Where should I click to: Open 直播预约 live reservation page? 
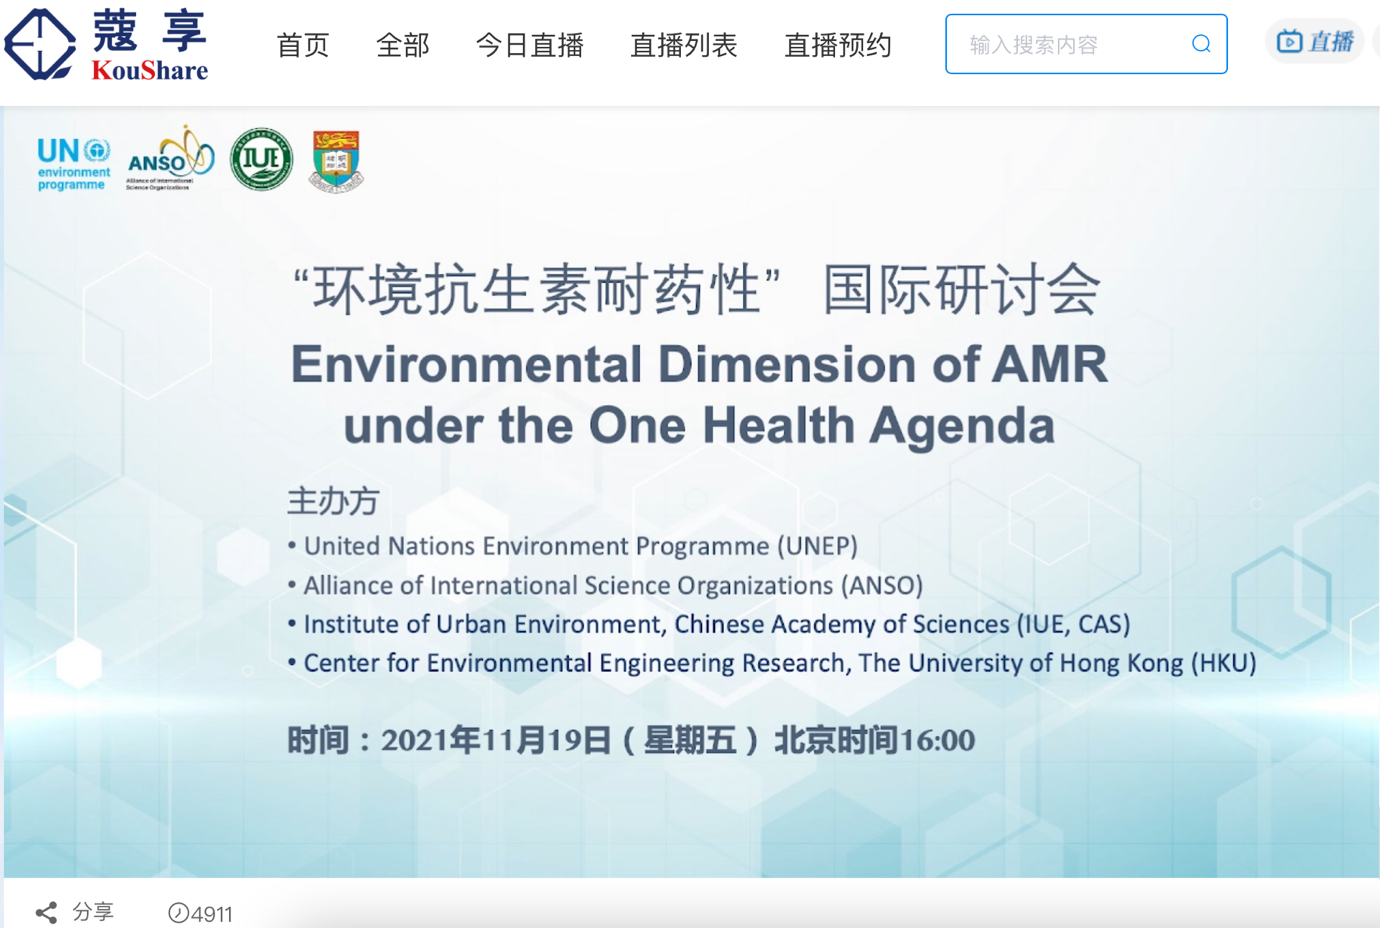(837, 45)
